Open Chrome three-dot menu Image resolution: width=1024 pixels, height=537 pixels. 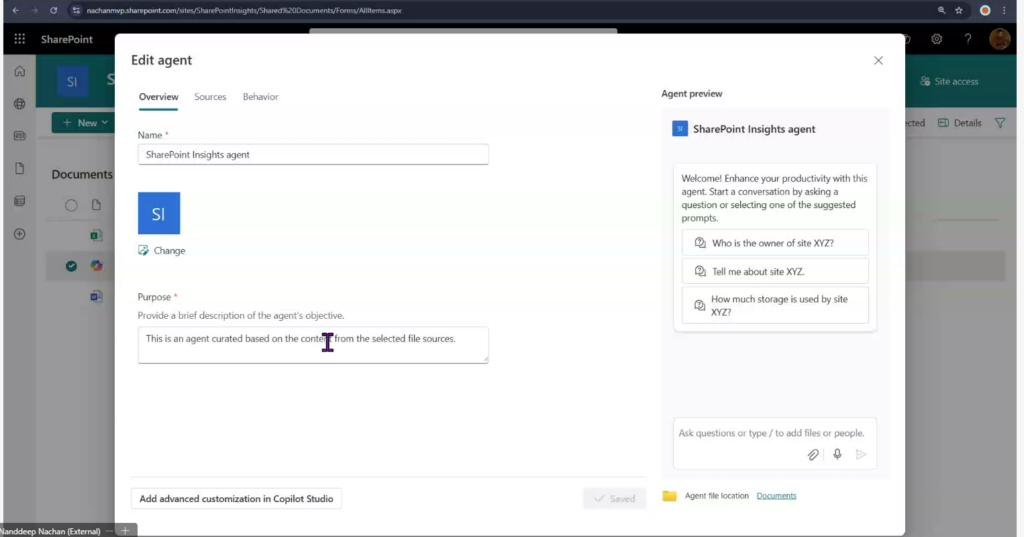tap(1004, 10)
